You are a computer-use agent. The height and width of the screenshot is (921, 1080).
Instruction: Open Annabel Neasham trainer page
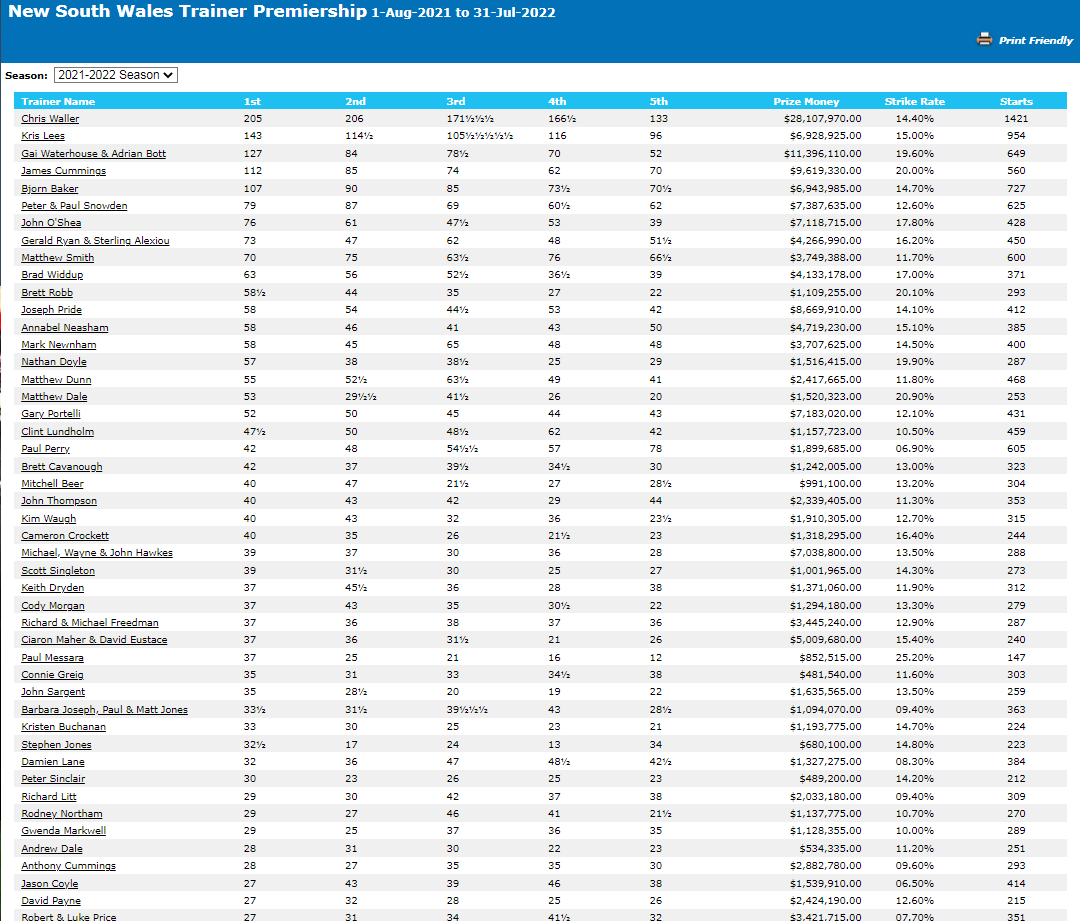tap(64, 328)
